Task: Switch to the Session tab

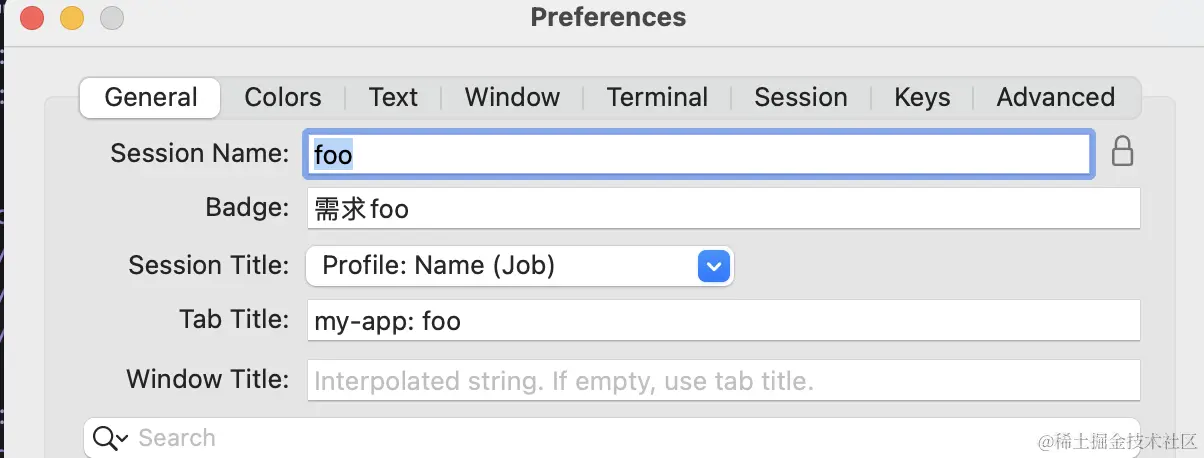Action: coord(800,97)
